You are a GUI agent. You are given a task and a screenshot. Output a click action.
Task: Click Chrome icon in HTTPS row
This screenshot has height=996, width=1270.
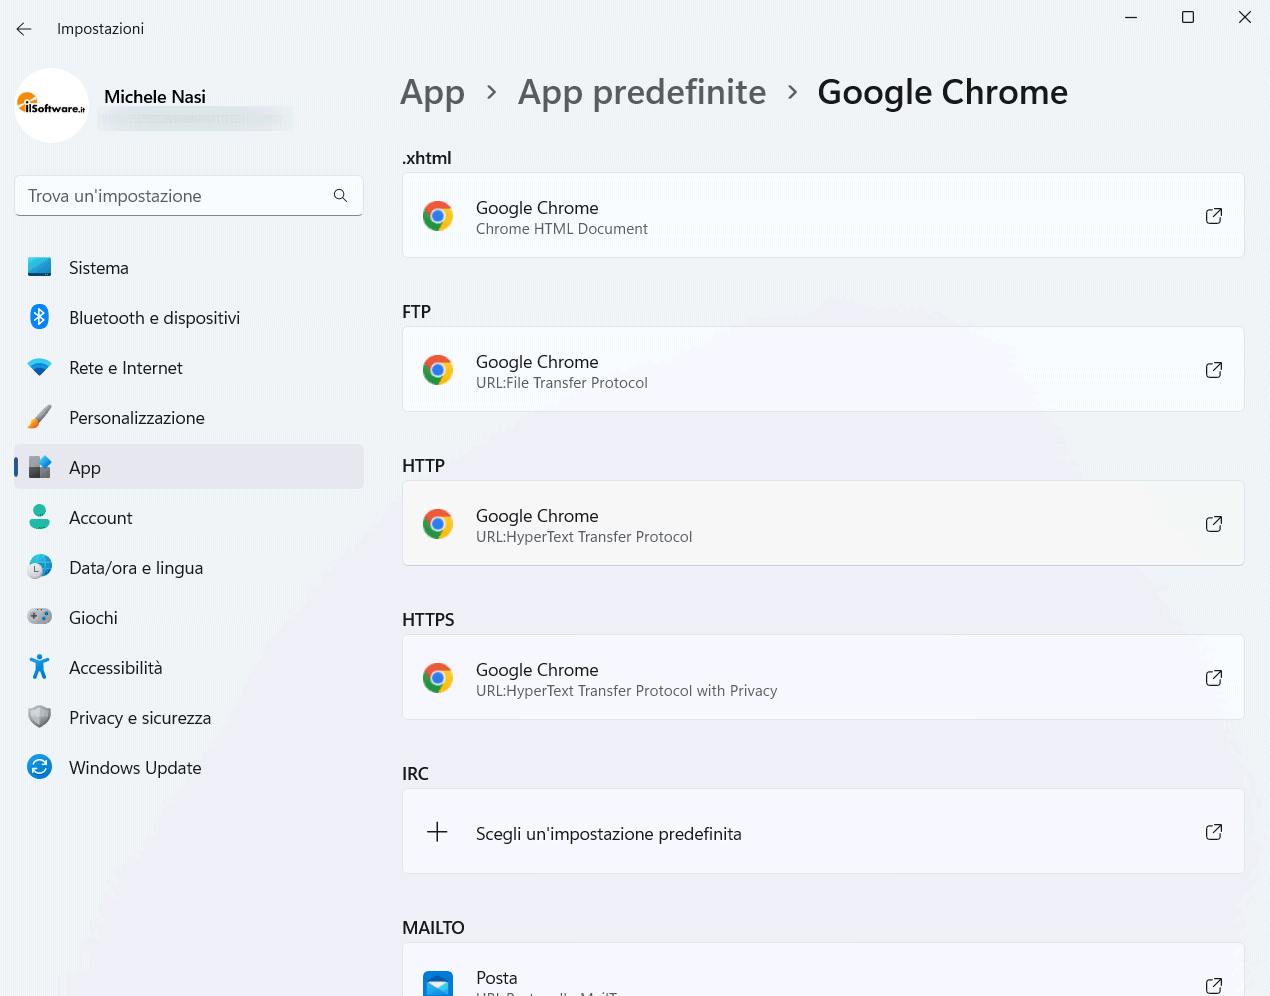click(438, 678)
